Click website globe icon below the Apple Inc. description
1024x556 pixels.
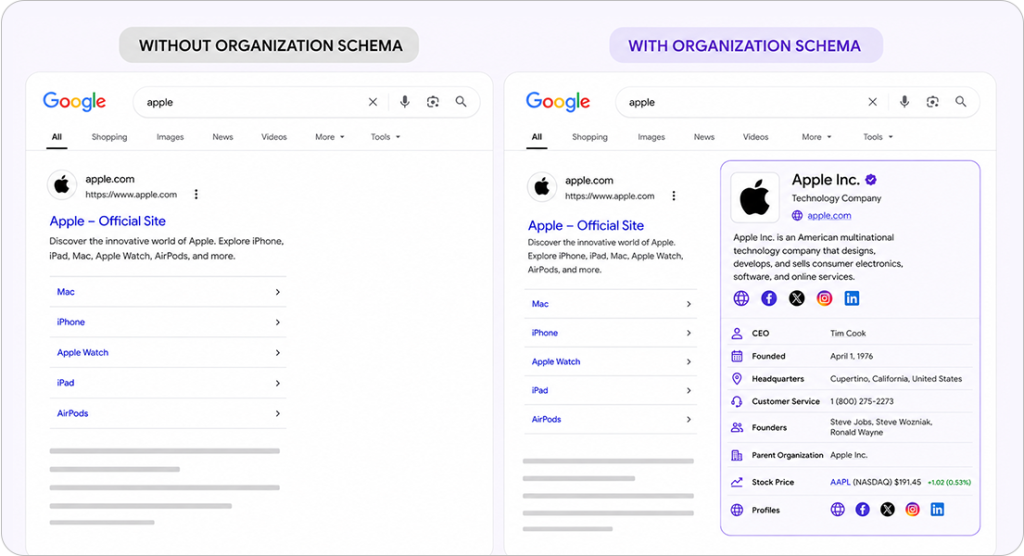(741, 299)
